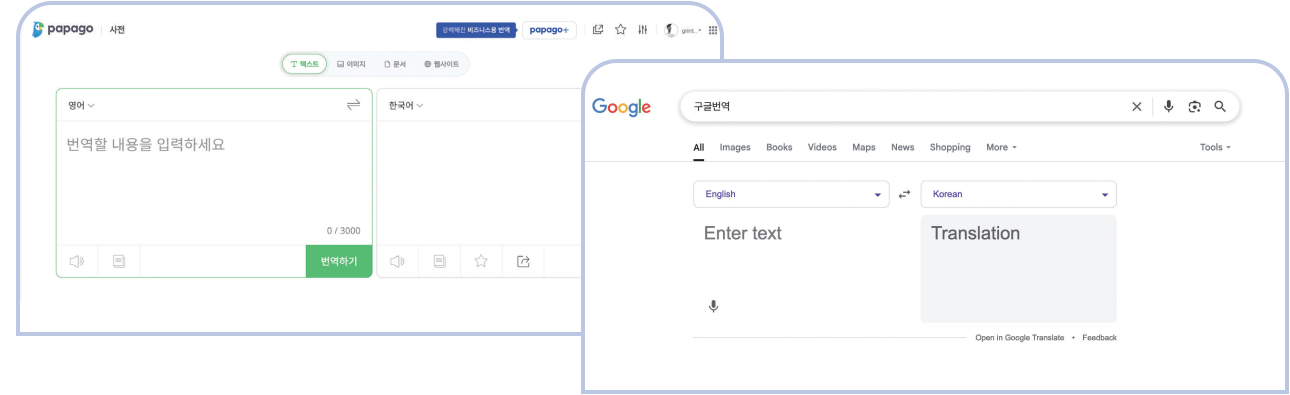Search by voice using Google microphone icon
1290x395 pixels.
(x=1168, y=107)
